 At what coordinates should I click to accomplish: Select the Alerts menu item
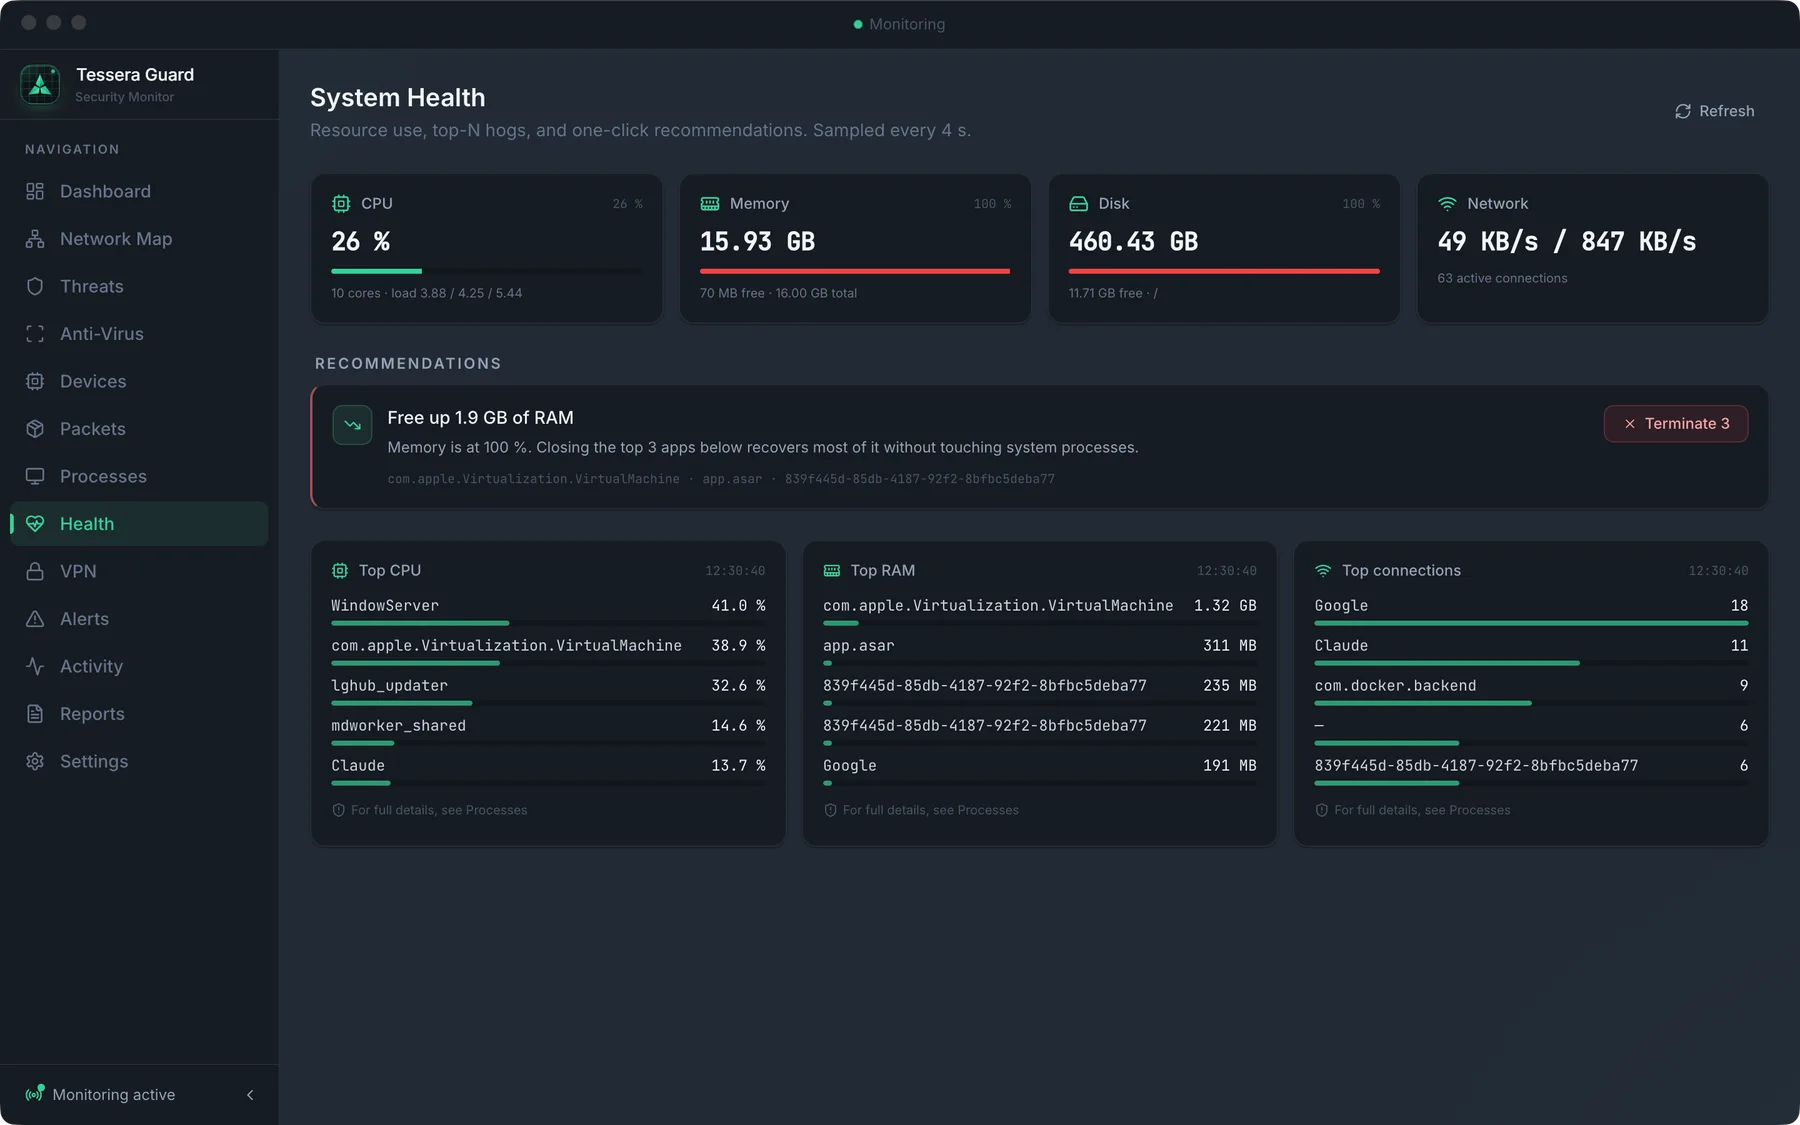[x=139, y=619]
